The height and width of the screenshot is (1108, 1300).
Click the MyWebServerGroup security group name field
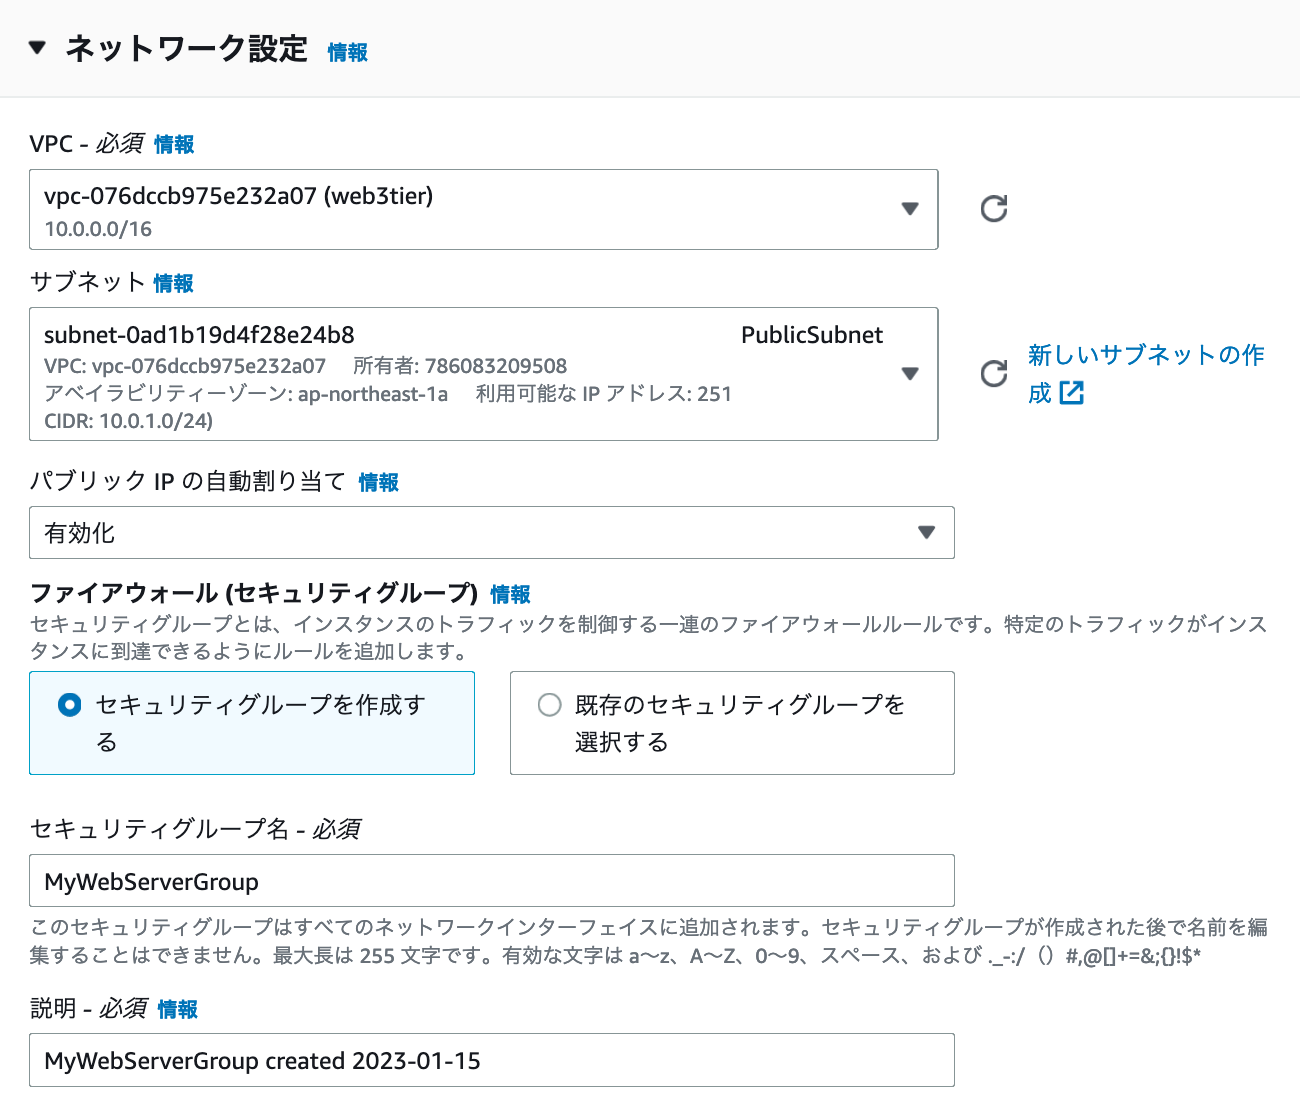pyautogui.click(x=490, y=881)
